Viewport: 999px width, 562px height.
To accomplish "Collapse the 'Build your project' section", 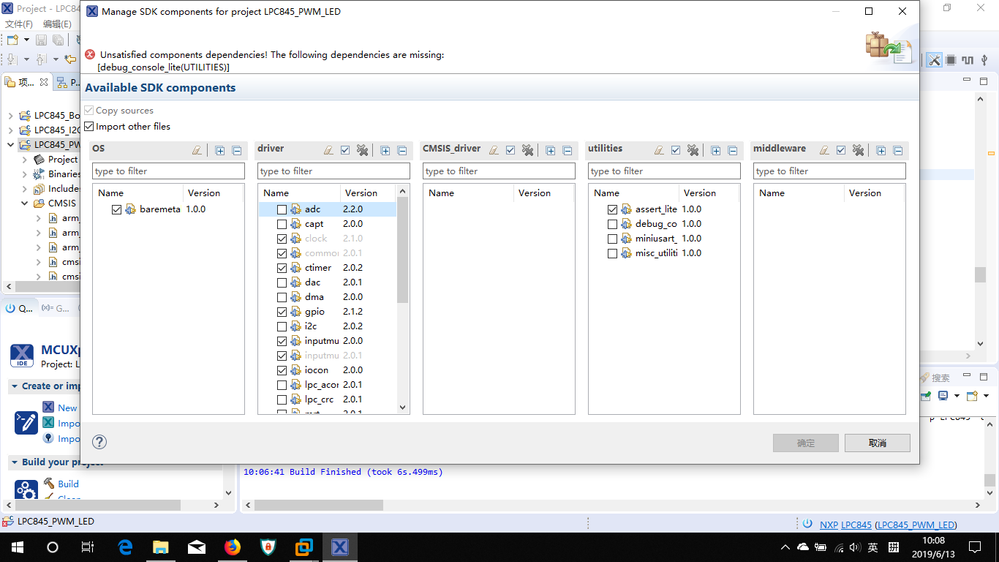I will tap(14, 462).
